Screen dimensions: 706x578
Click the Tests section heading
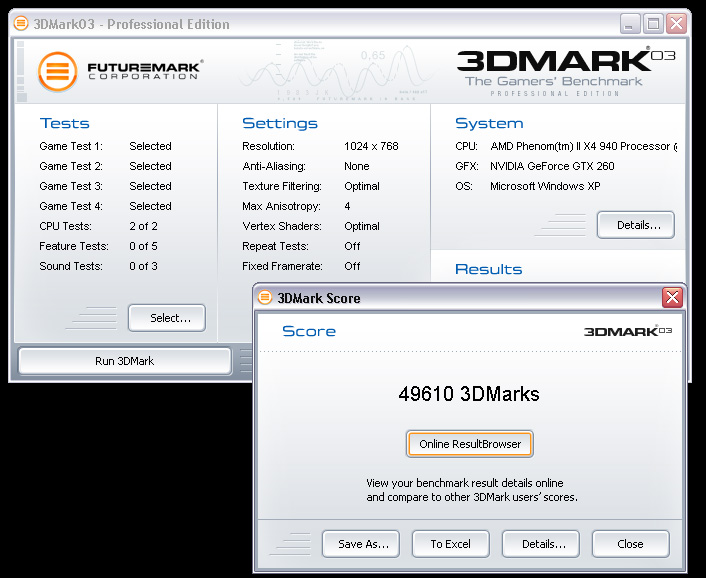pos(64,123)
